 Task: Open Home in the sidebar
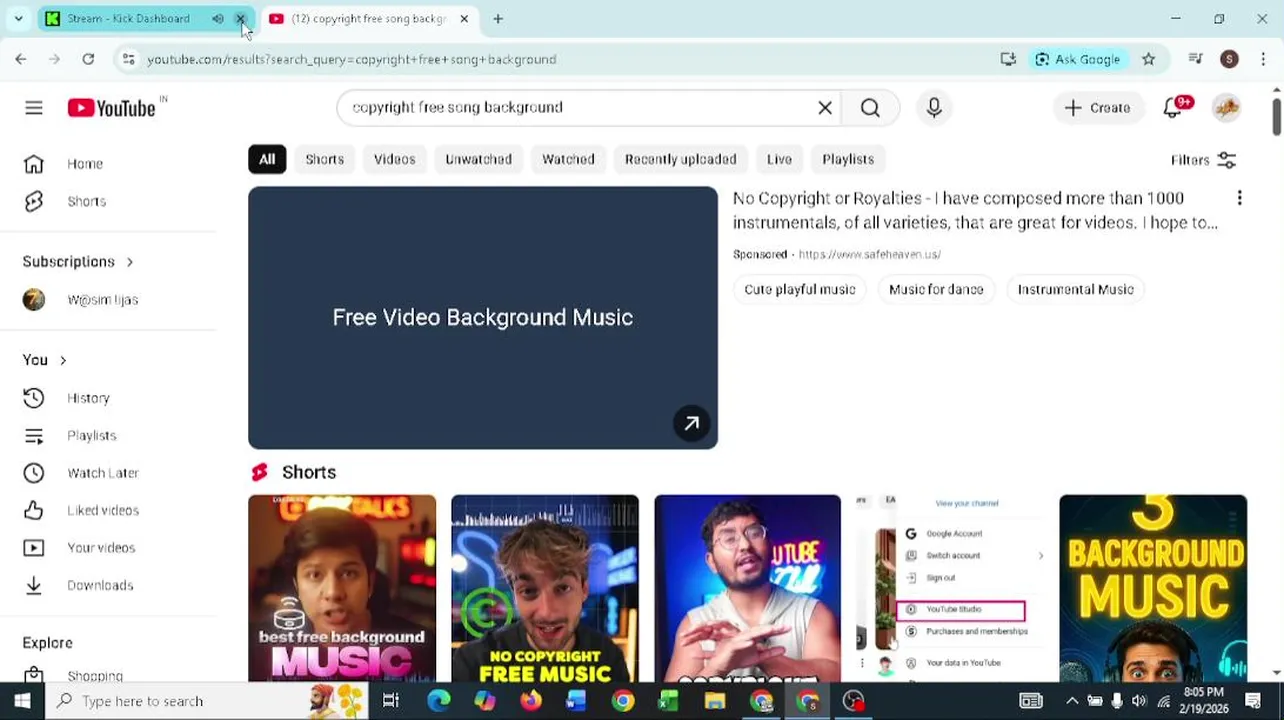click(x=108, y=164)
